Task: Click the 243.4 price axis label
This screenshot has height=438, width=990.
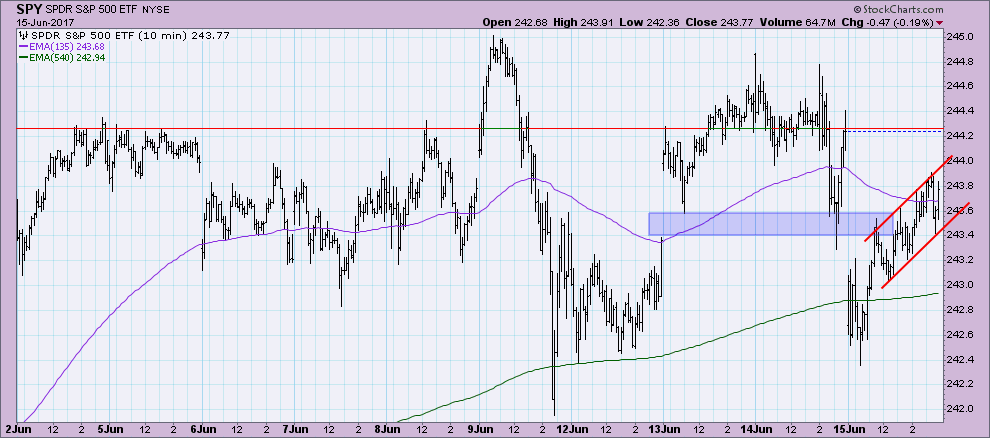Action: pyautogui.click(x=958, y=235)
